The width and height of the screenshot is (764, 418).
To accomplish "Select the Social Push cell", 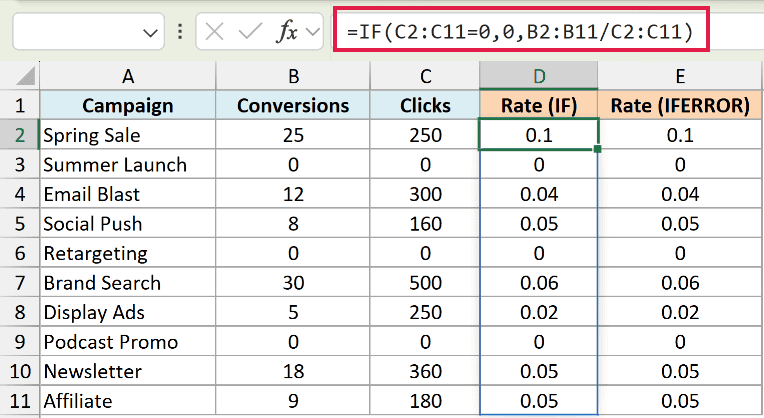I will point(128,224).
